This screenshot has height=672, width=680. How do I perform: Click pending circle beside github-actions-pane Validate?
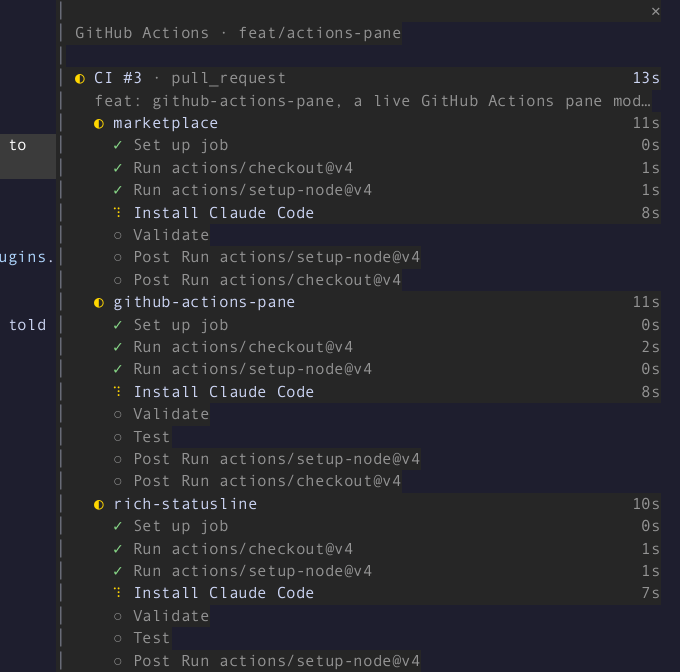point(118,414)
